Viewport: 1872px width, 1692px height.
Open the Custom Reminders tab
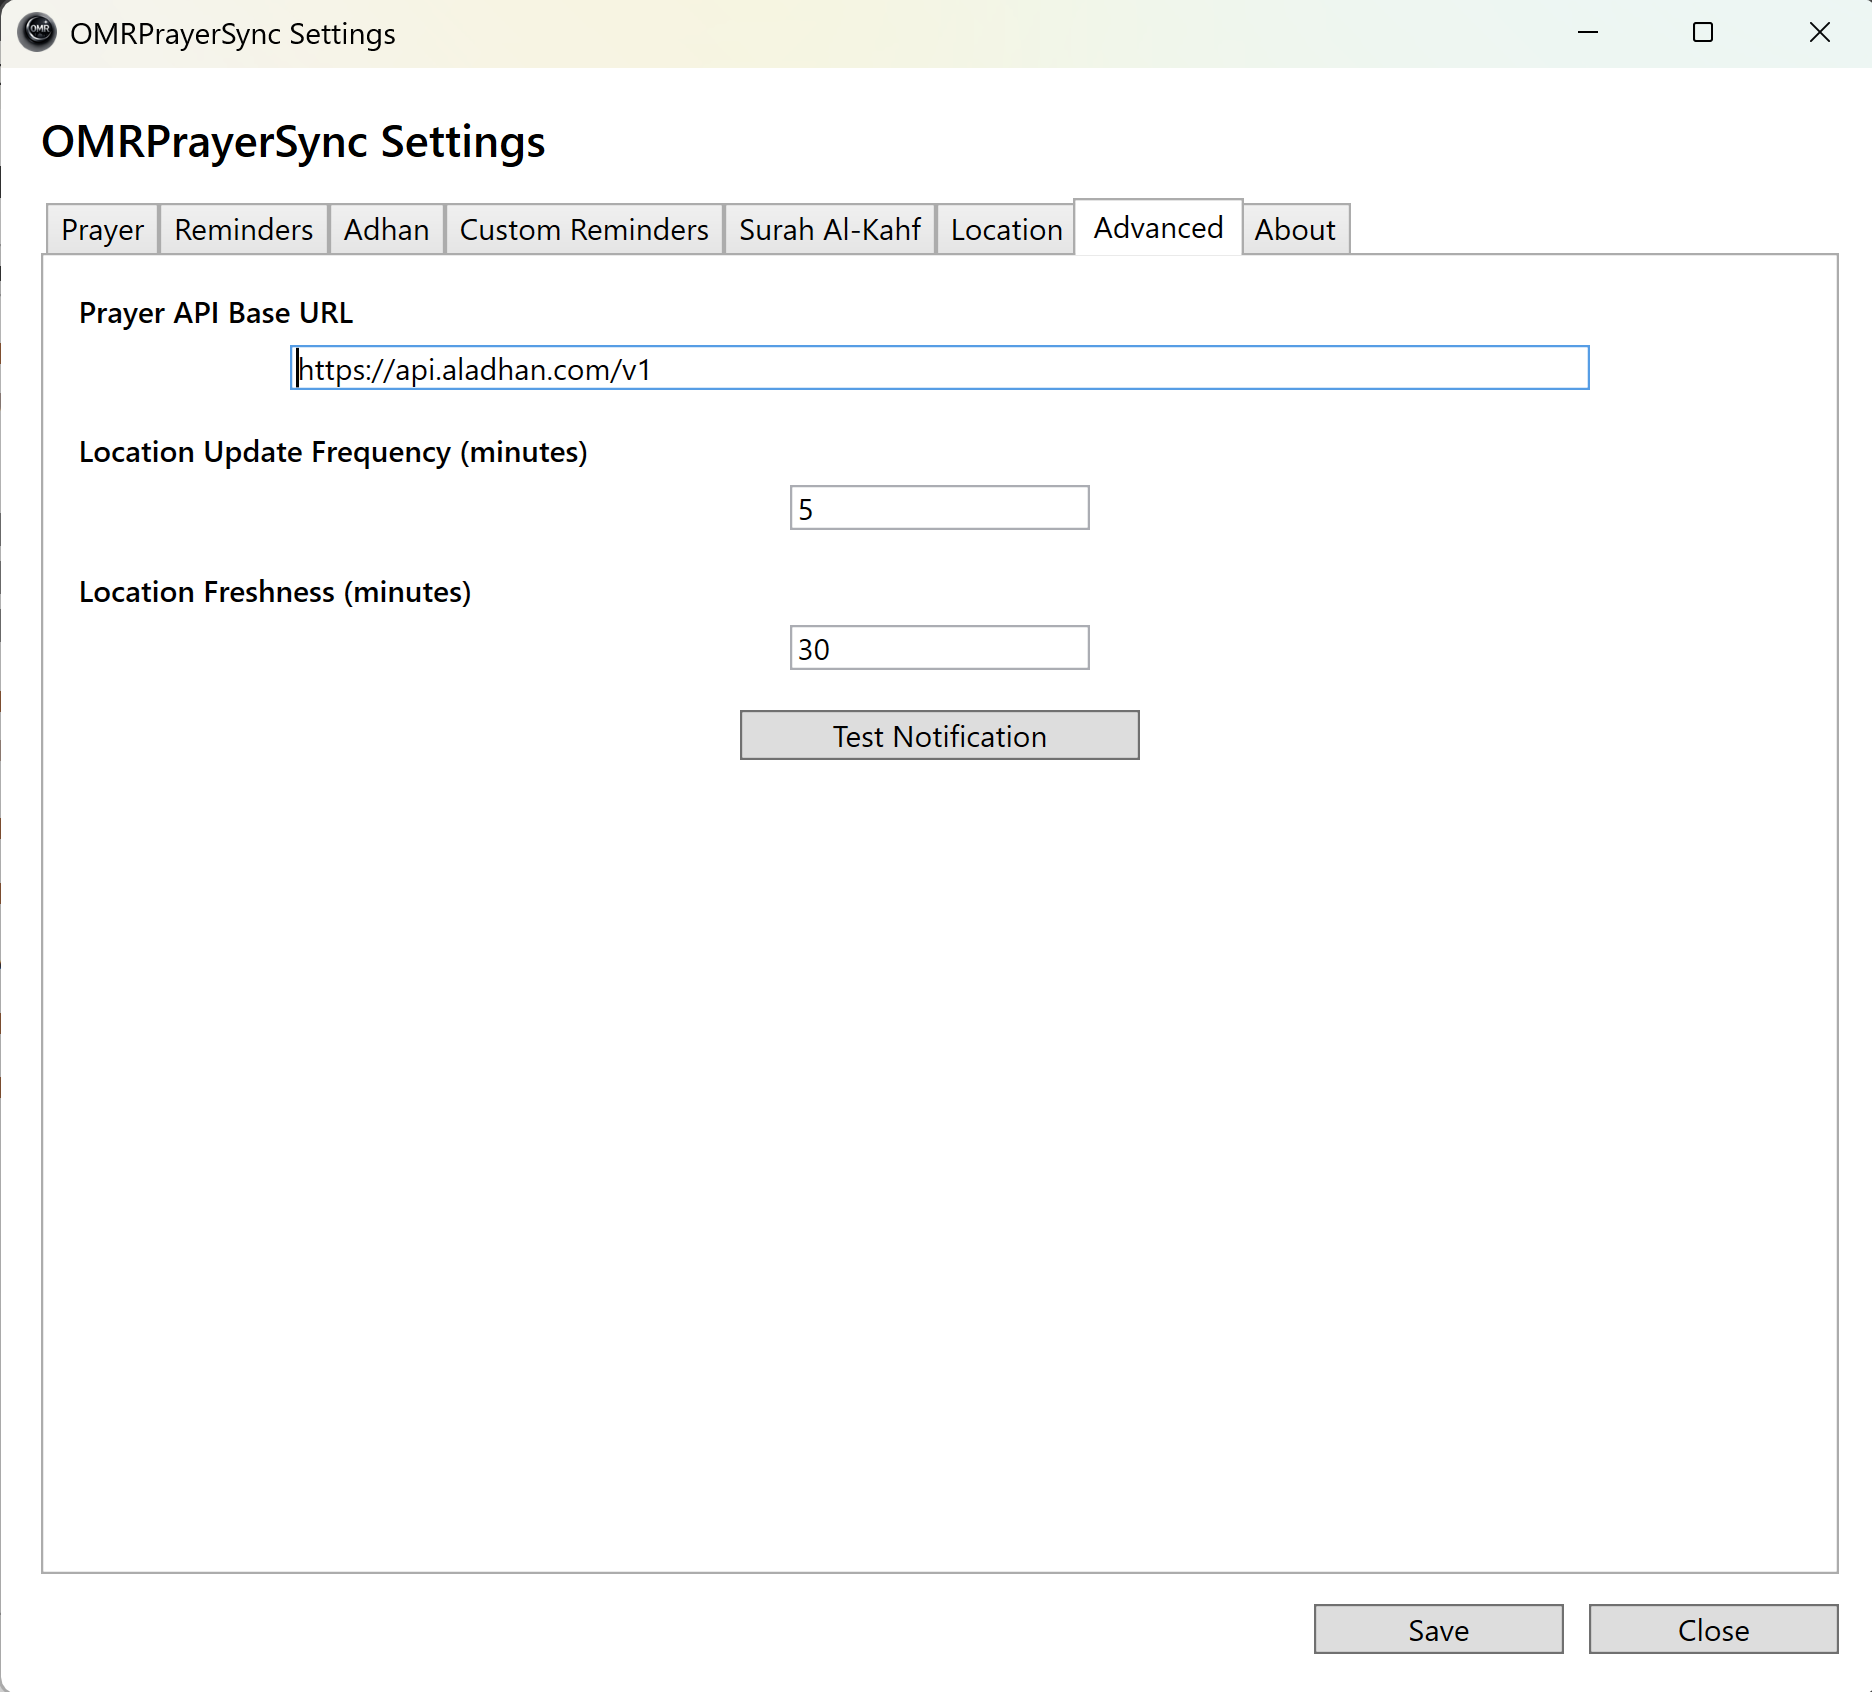tap(584, 229)
